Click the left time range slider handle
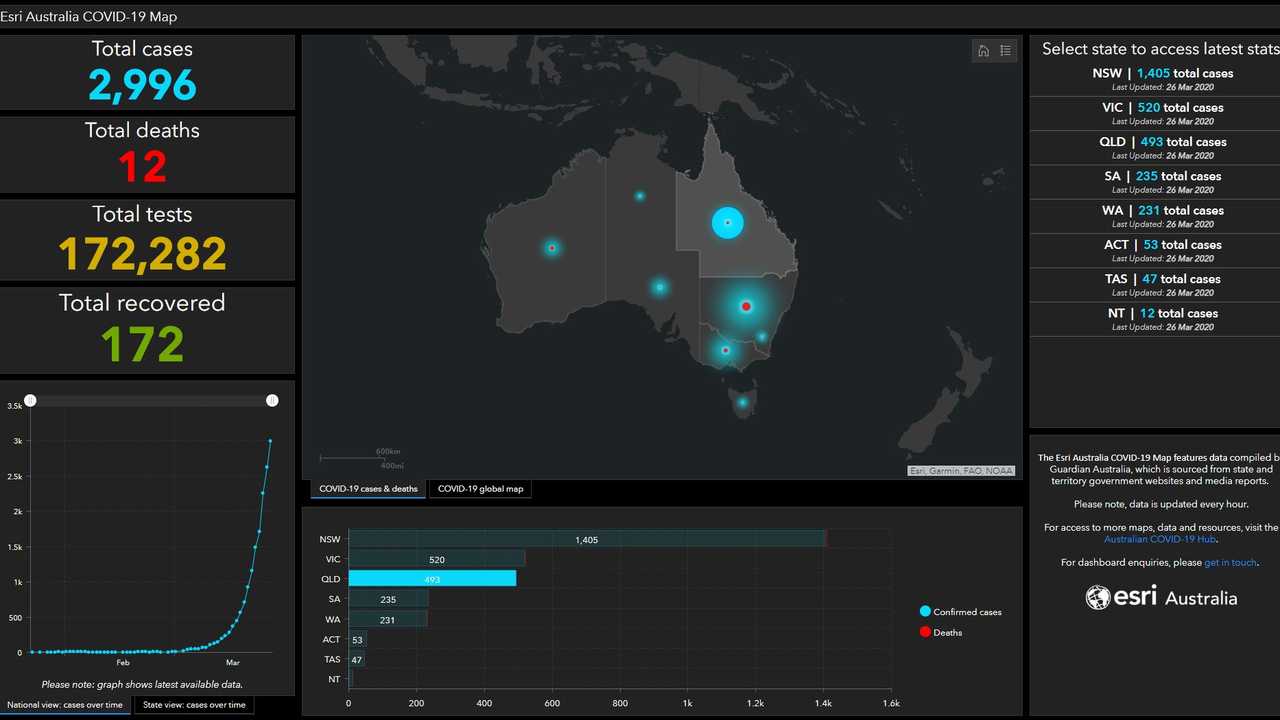The width and height of the screenshot is (1280, 720). coord(30,400)
